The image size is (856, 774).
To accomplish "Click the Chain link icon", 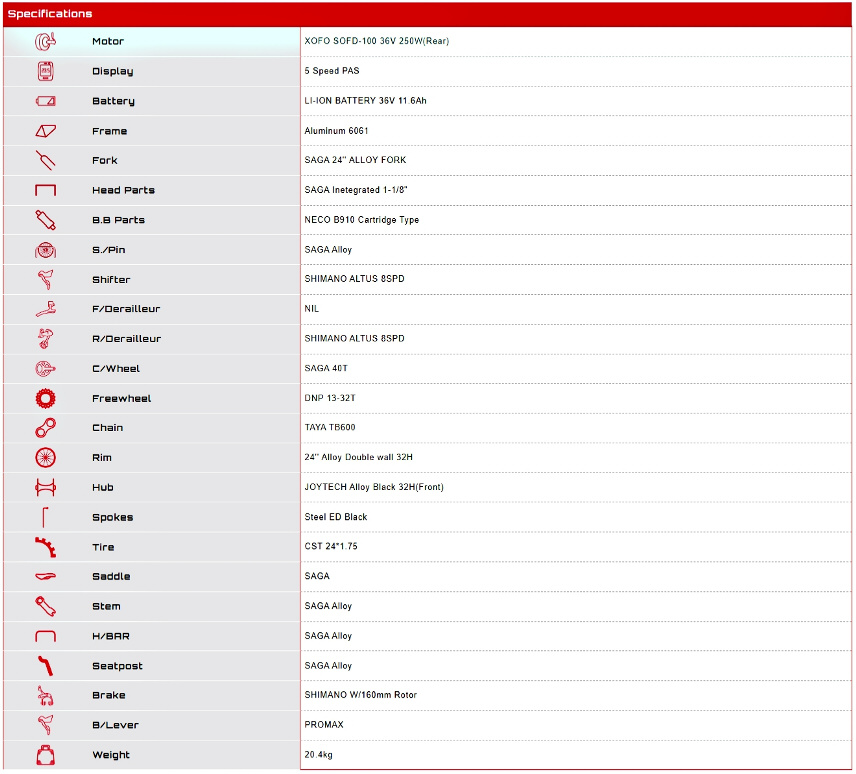I will tap(45, 428).
